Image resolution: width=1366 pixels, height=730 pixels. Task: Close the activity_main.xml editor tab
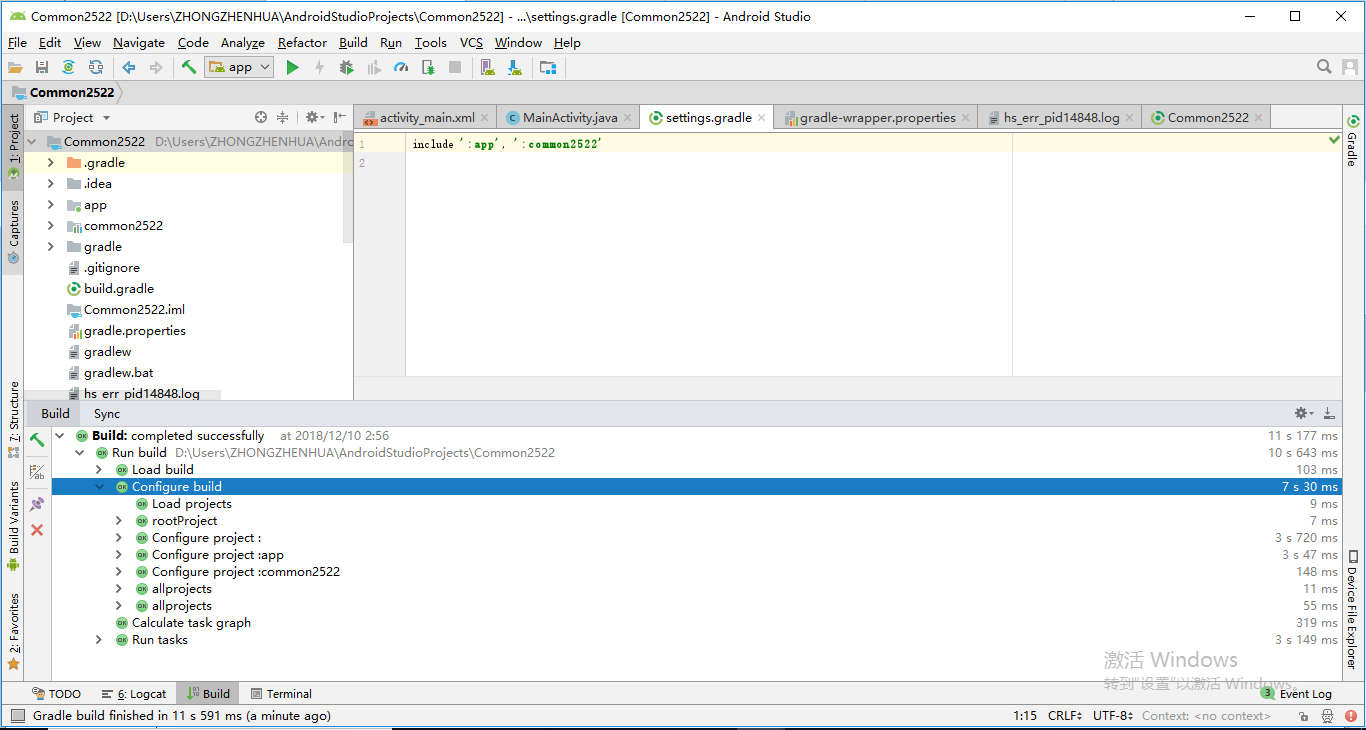[x=485, y=117]
